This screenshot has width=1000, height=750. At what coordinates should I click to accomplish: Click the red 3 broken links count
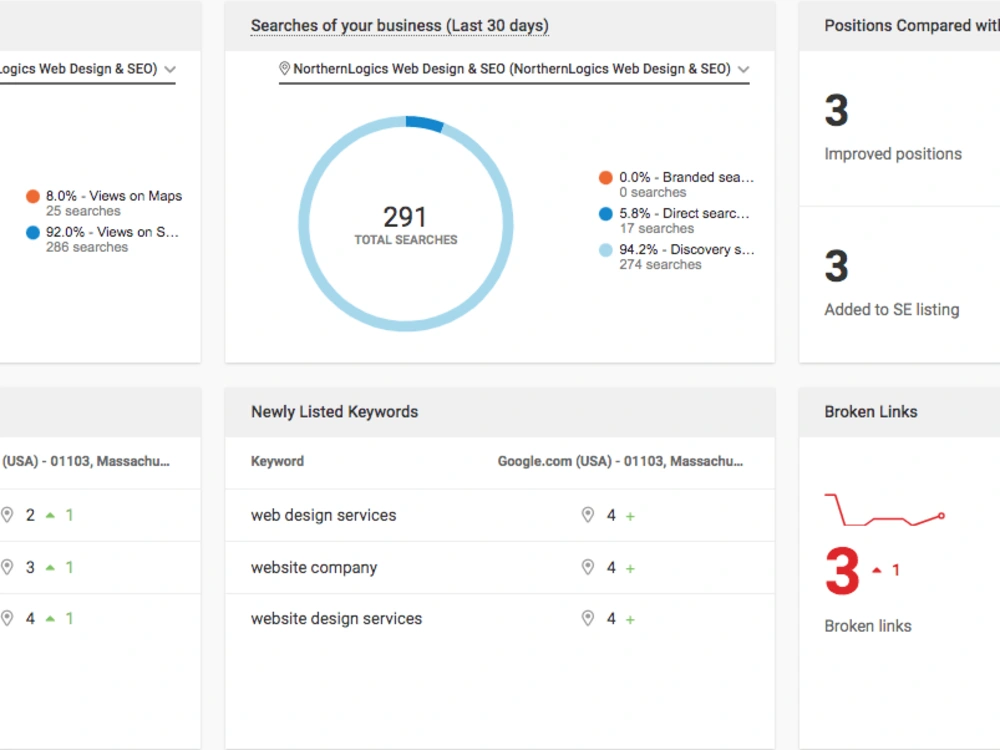click(842, 570)
